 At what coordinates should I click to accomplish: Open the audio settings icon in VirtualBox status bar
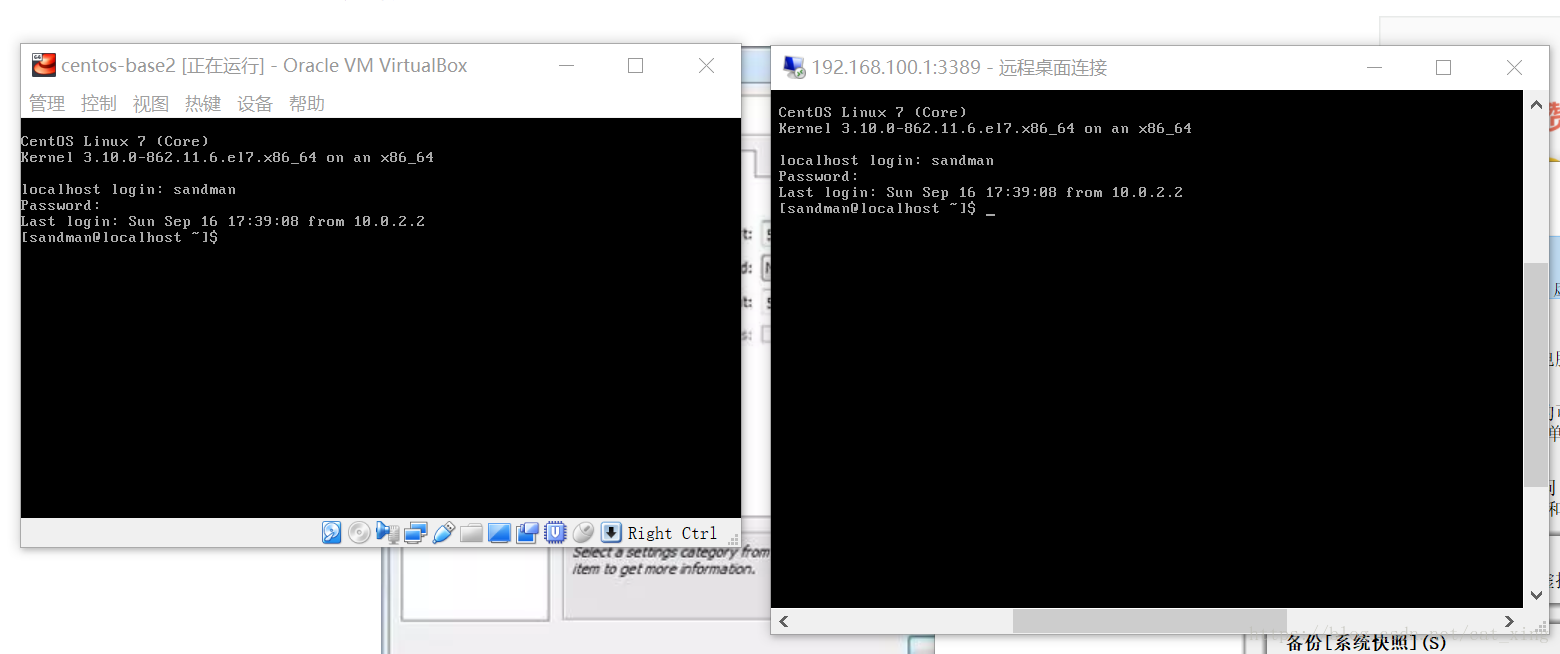tap(388, 533)
